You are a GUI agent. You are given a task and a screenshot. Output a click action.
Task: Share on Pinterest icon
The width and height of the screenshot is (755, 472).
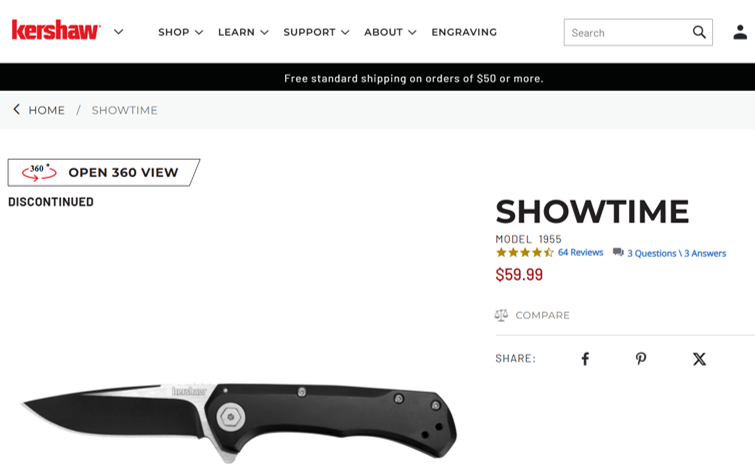[641, 359]
